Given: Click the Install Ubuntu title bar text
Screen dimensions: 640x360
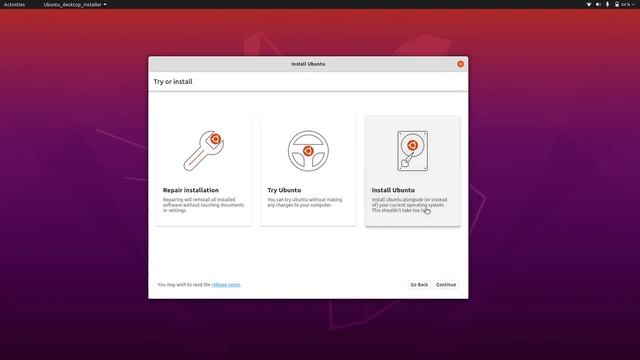Looking at the screenshot, I should 308,64.
